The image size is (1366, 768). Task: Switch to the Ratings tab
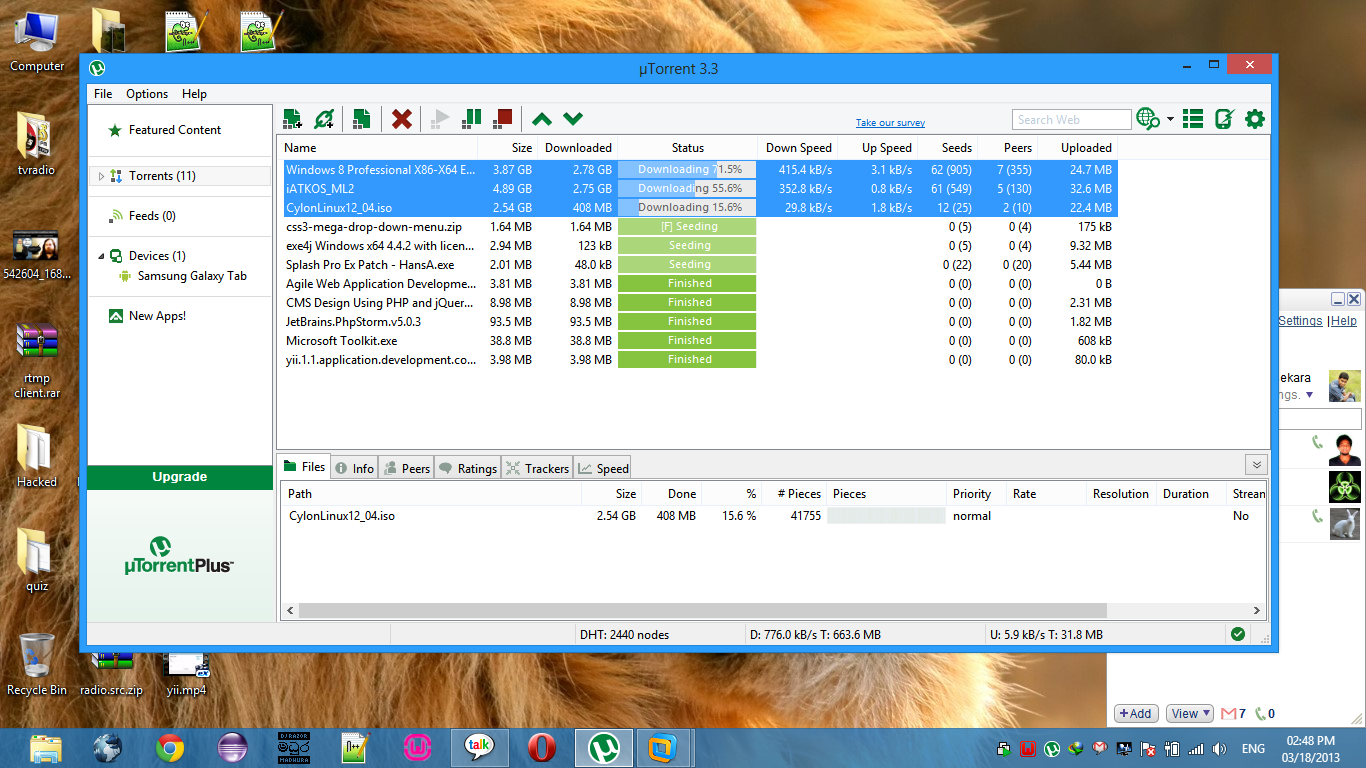(x=467, y=468)
